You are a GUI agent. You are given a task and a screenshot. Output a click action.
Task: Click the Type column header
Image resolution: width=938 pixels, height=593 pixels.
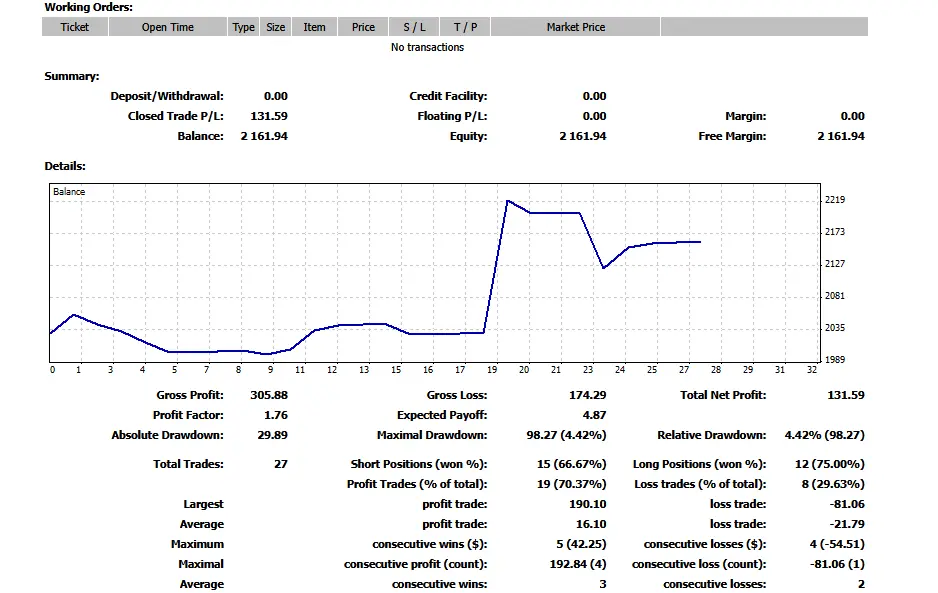pos(243,27)
